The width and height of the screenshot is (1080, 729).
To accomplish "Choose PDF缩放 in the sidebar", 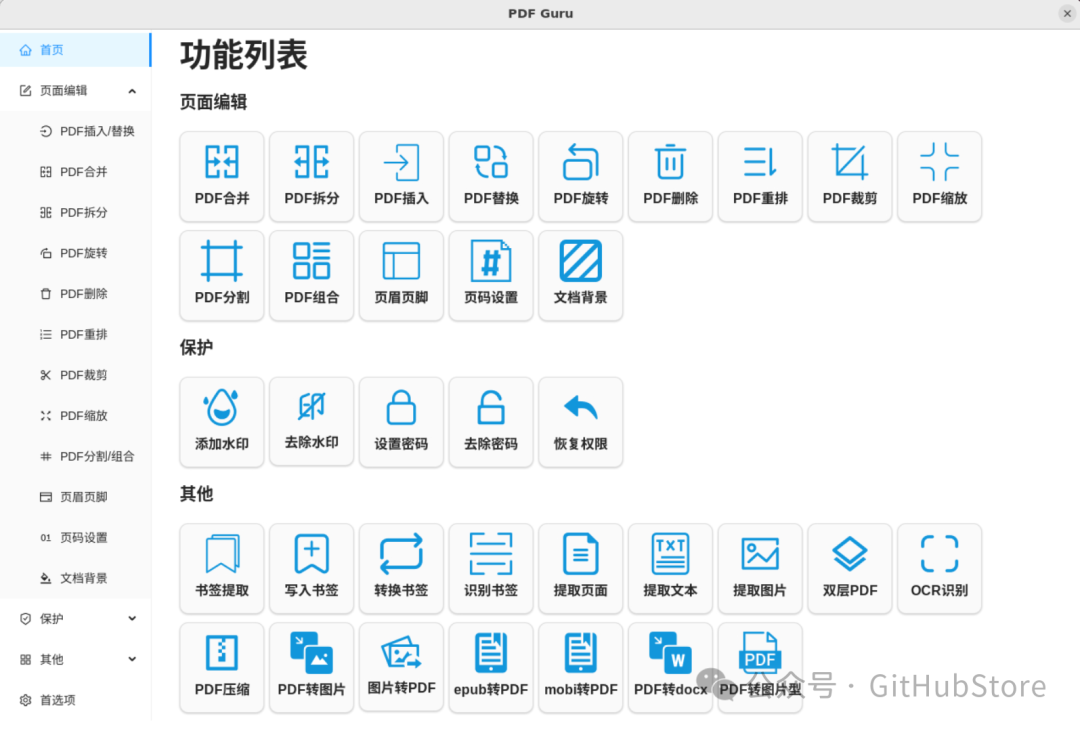I will click(x=76, y=415).
